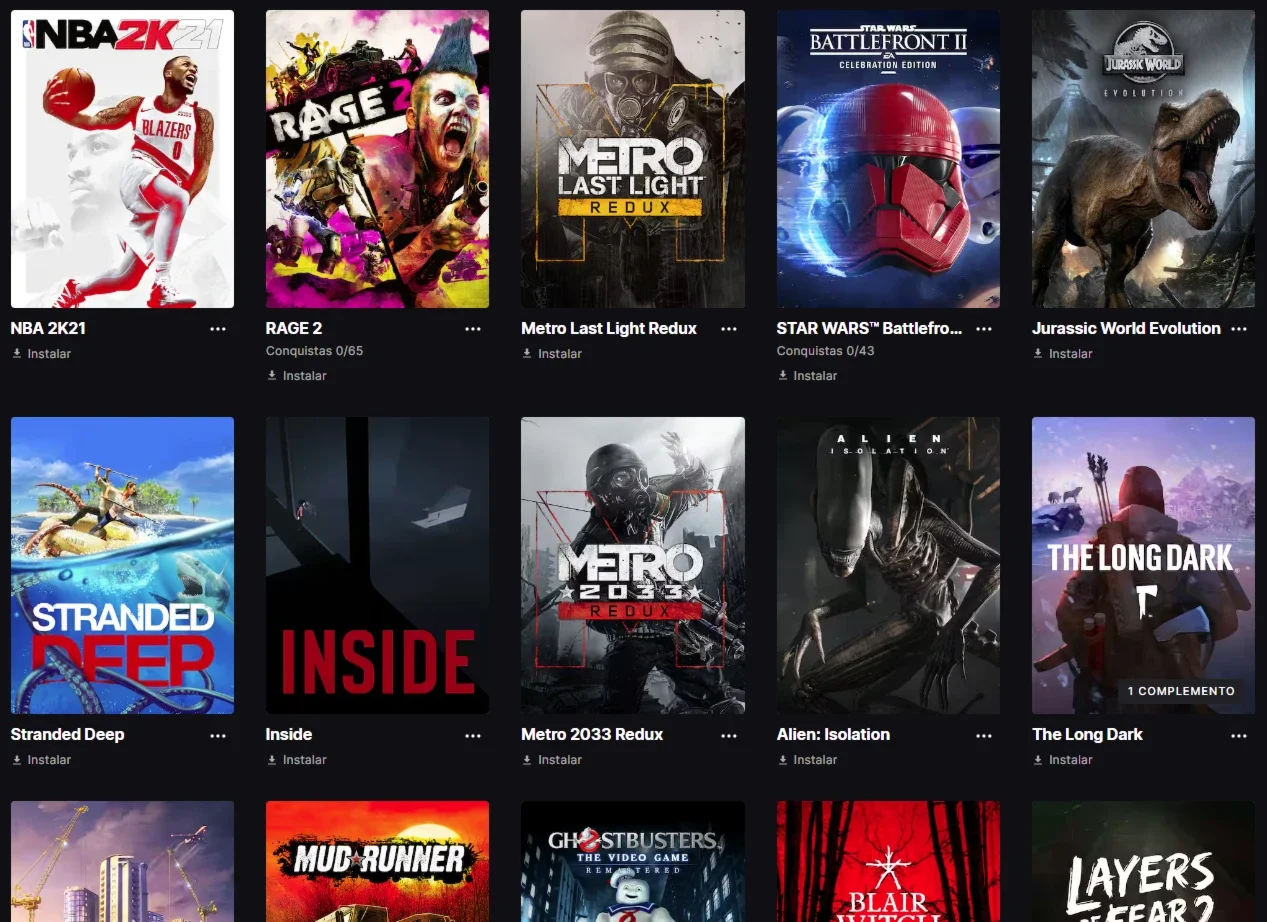Click Instalar under Metro Last Light Redux

pyautogui.click(x=552, y=354)
